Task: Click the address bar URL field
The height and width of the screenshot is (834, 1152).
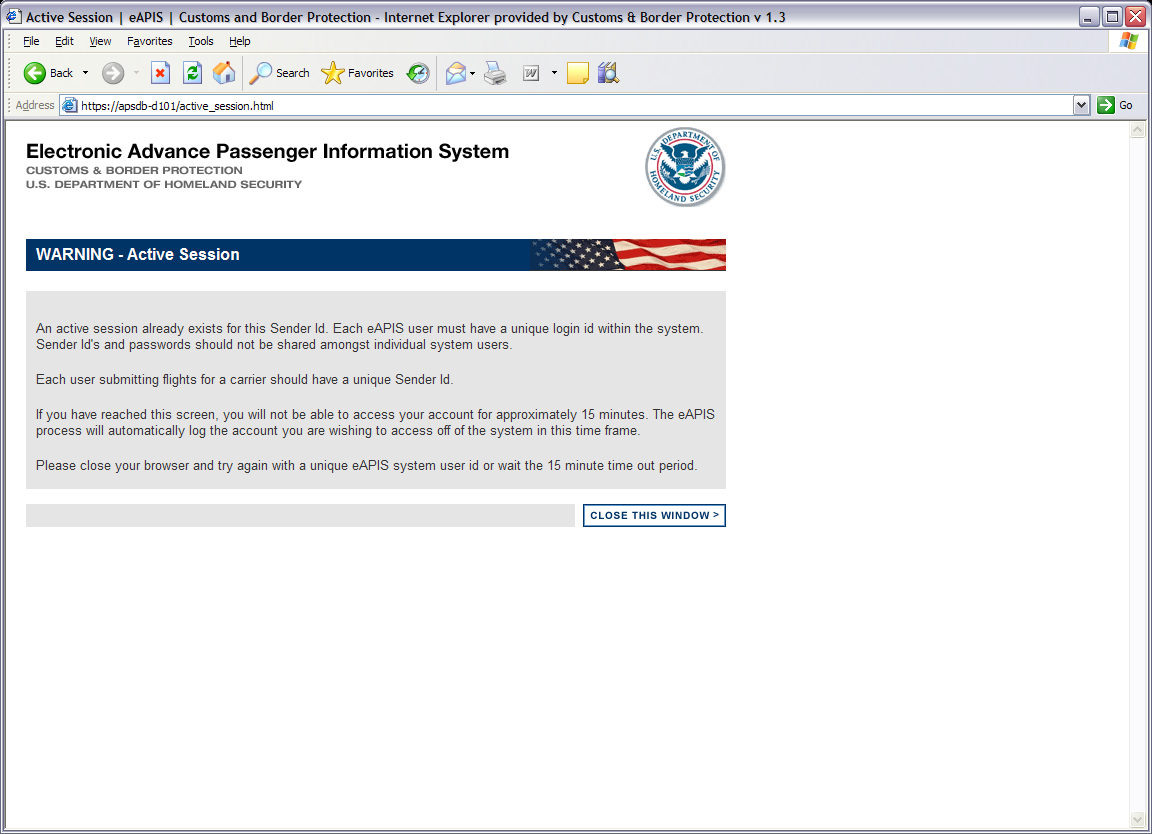Action: [x=566, y=105]
